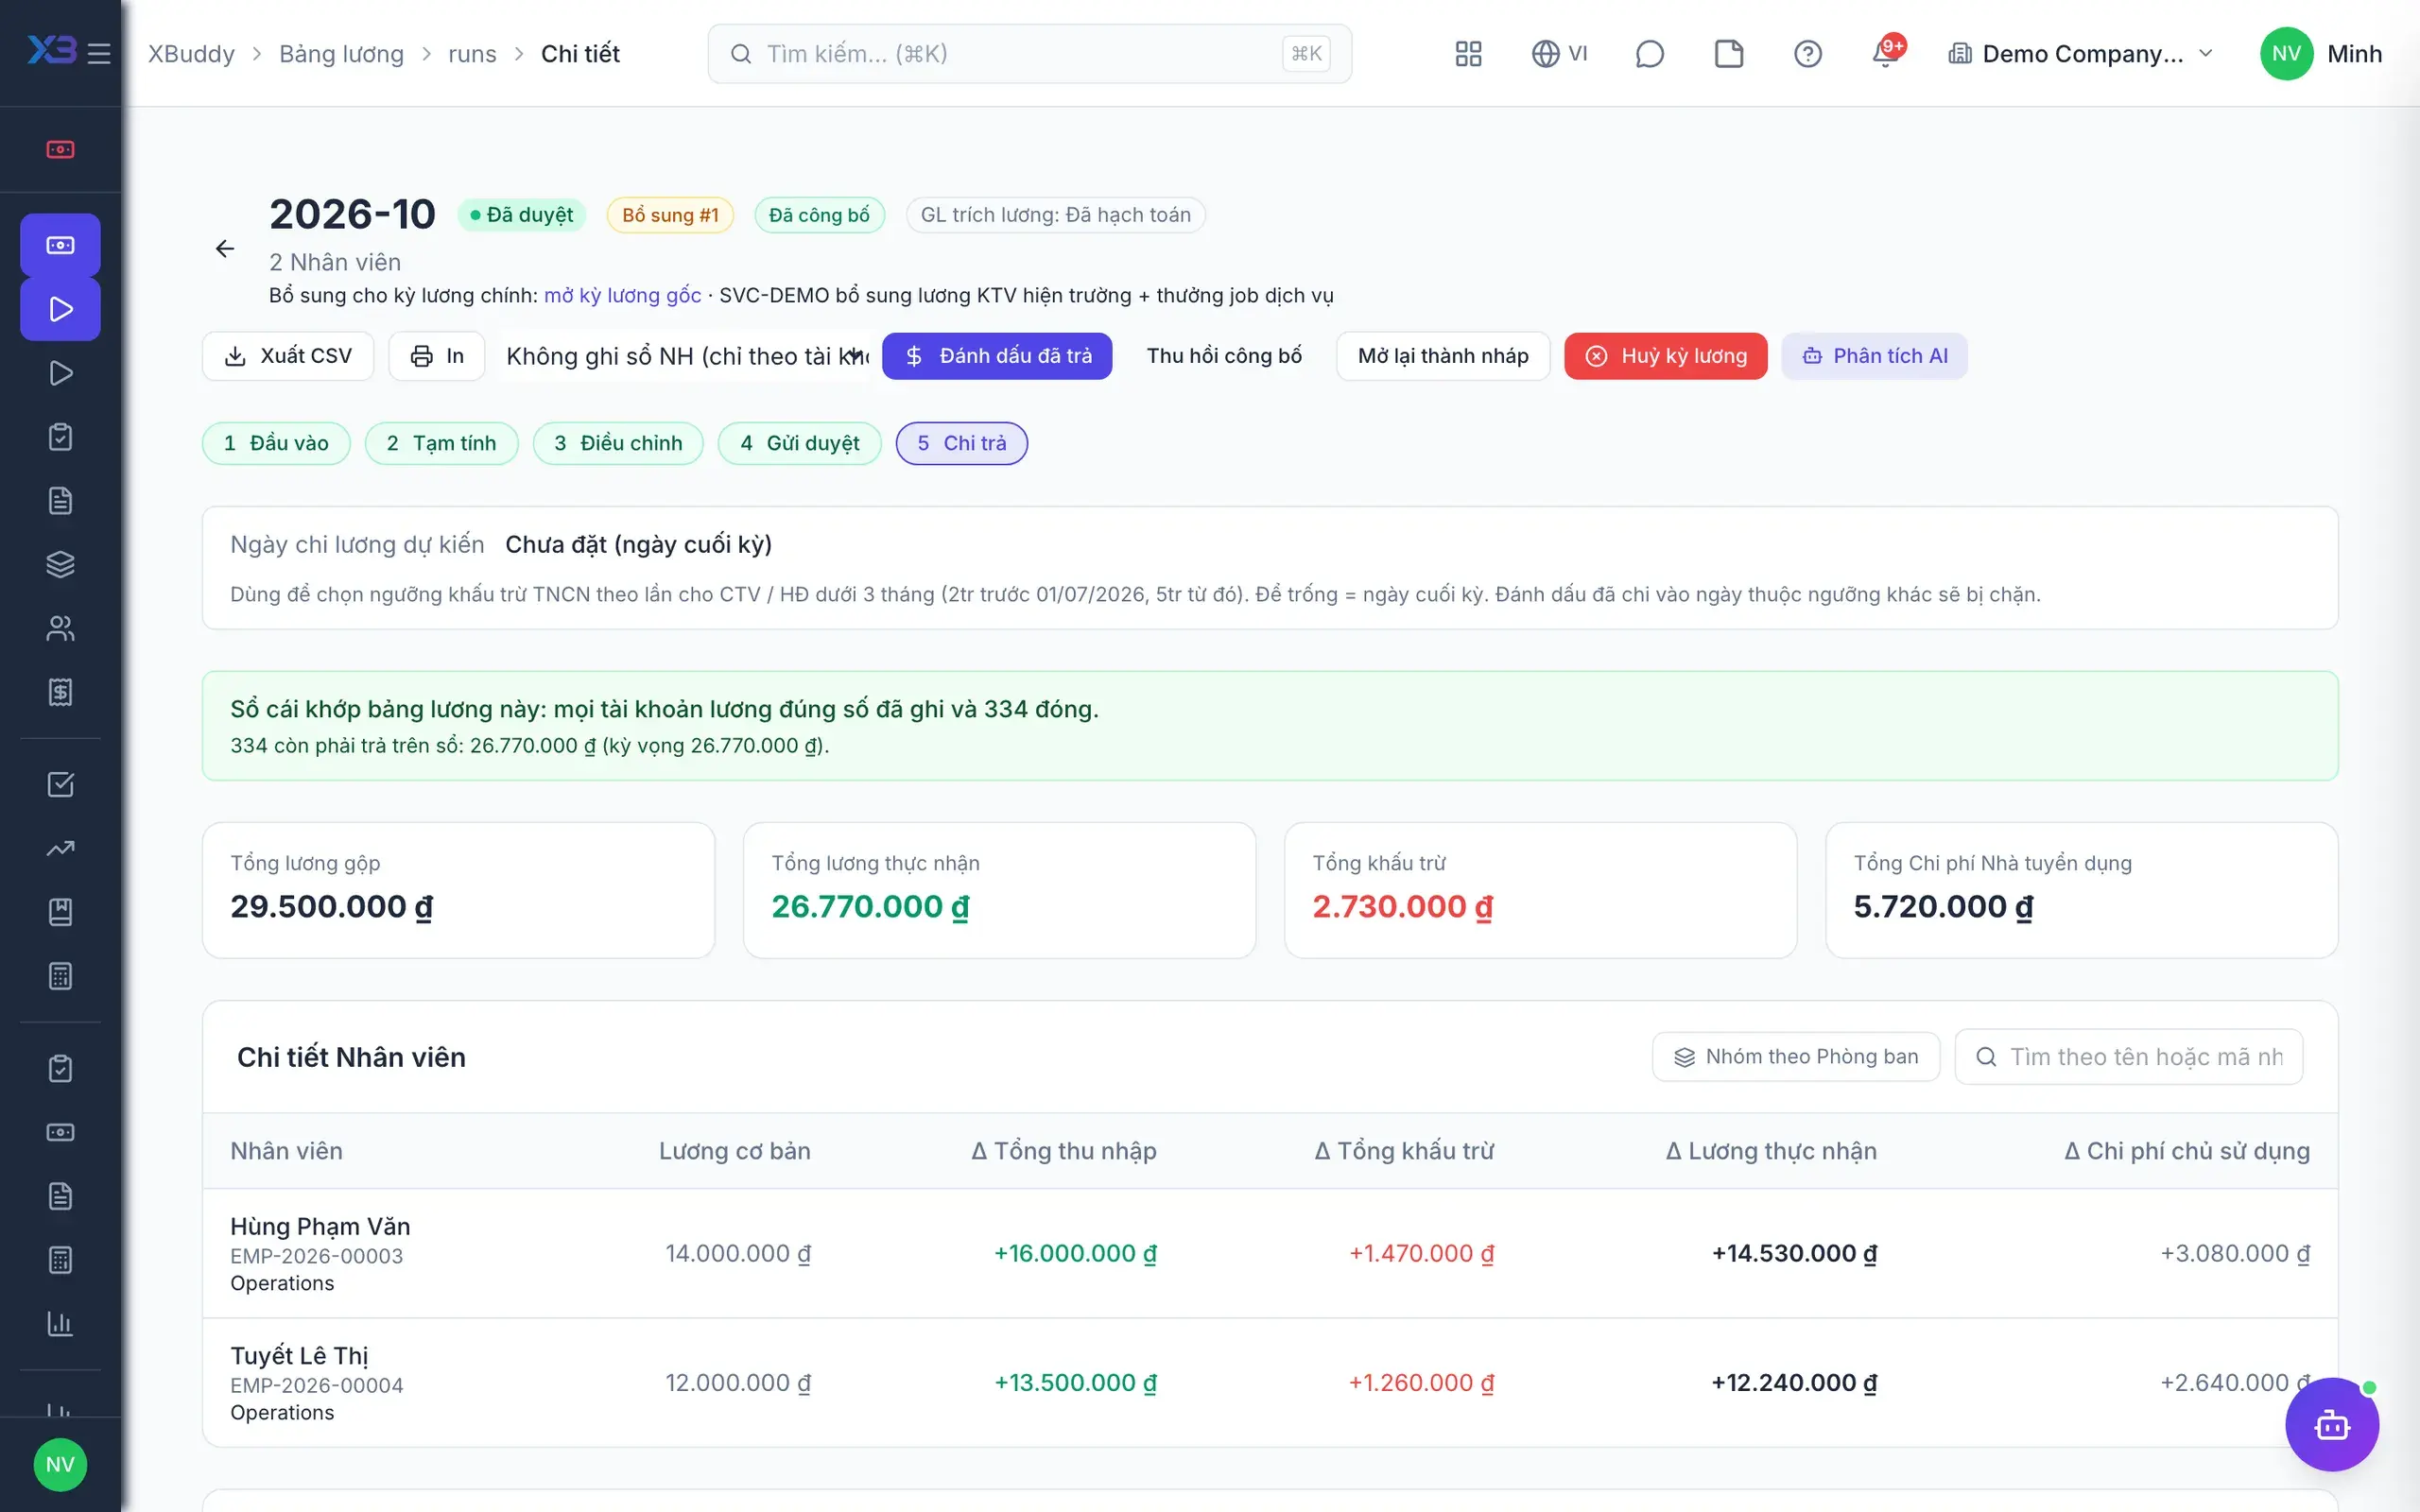
Task: Open the apps grid icon
Action: coord(1468,53)
